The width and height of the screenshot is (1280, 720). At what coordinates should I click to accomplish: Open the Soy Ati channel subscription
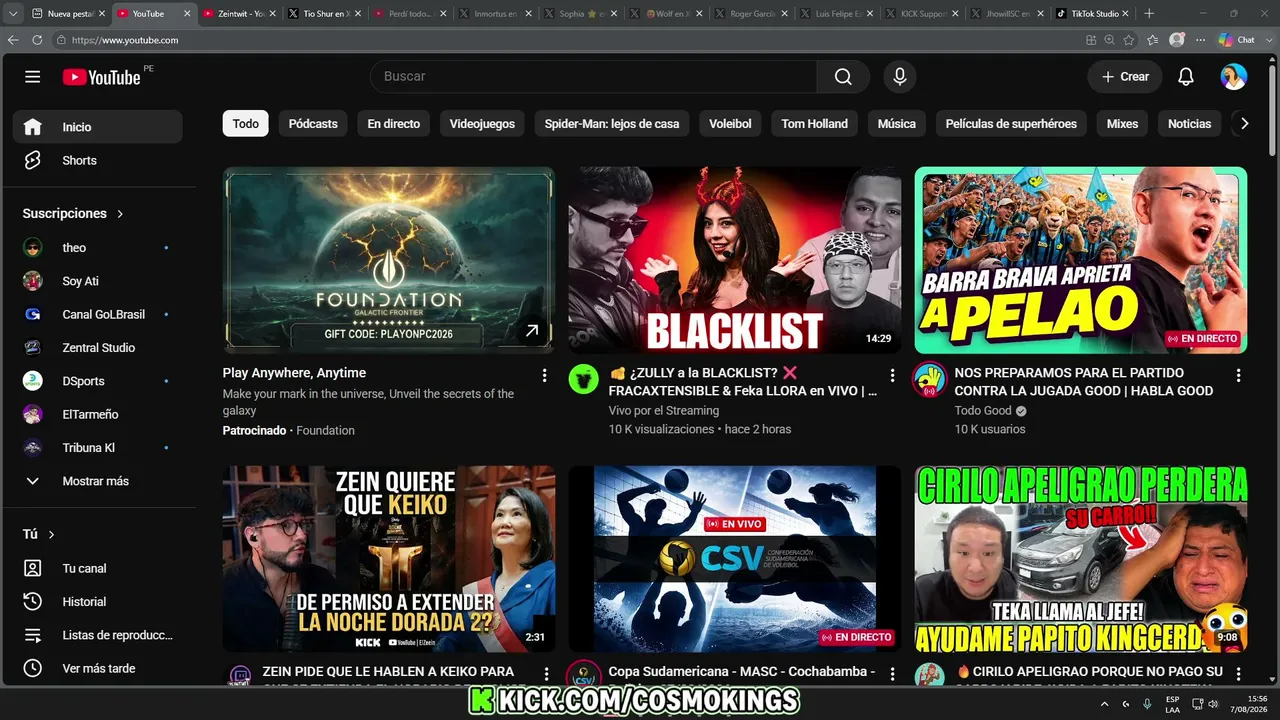(98, 281)
